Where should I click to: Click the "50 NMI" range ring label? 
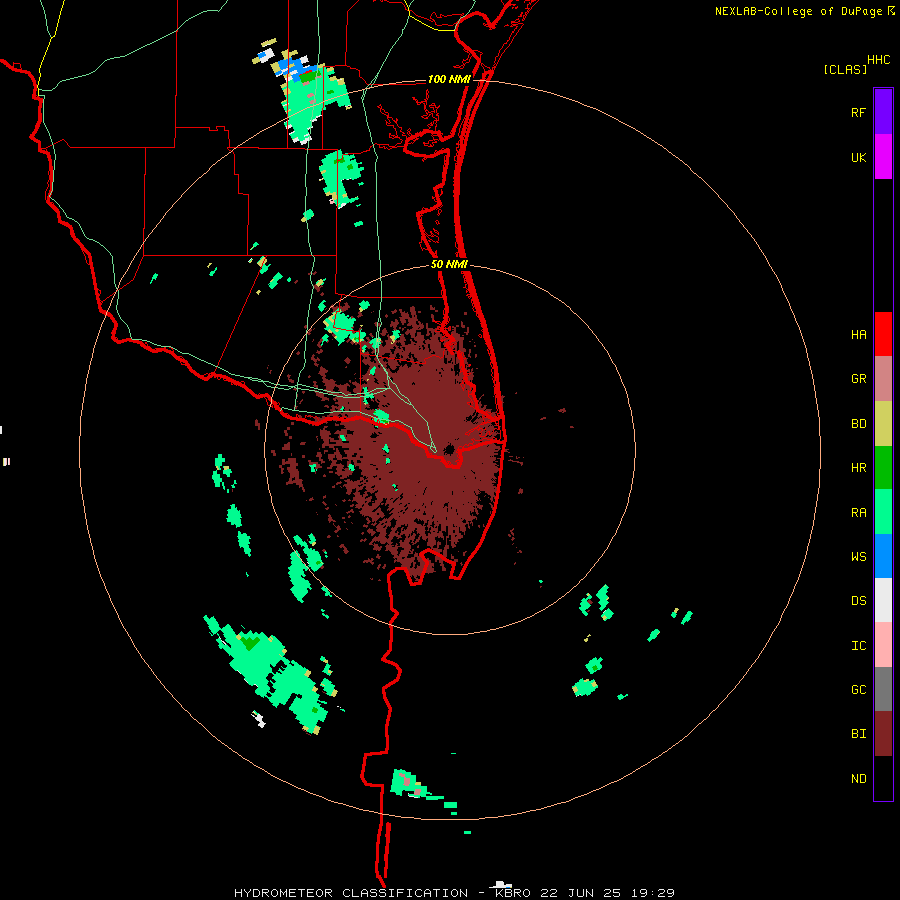[449, 264]
